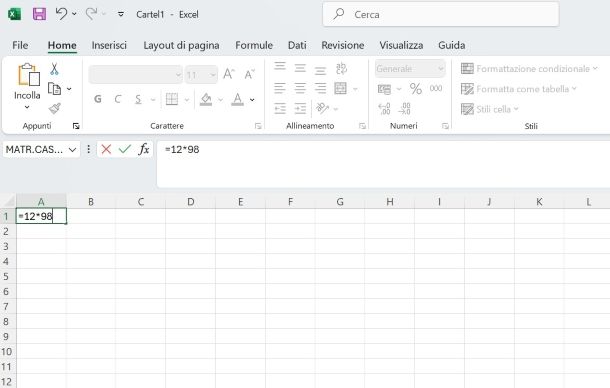Click the Decrease Indent icon
This screenshot has width=610, height=388.
tap(280, 109)
